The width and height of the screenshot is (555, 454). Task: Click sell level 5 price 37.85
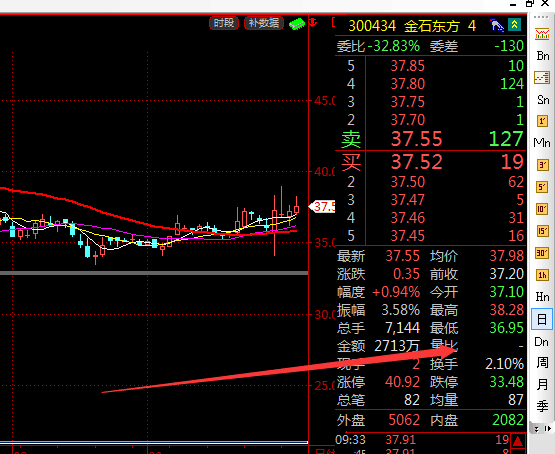(x=407, y=66)
